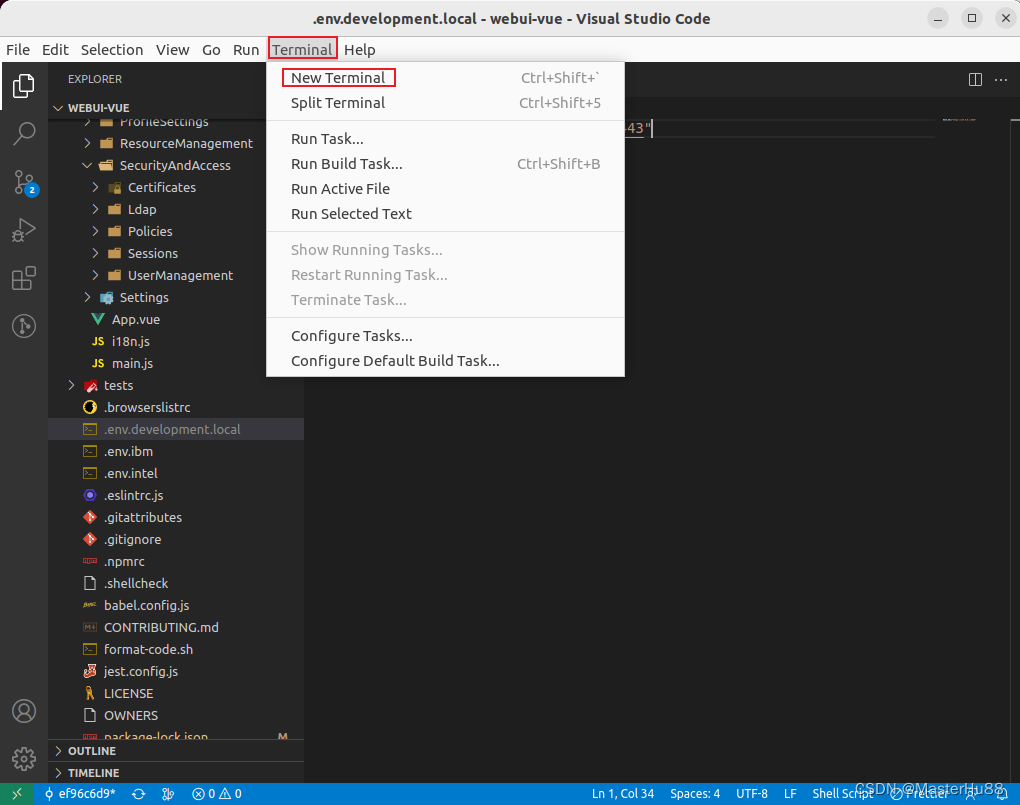Open the Accounts icon above settings gear
This screenshot has width=1020, height=805.
(23, 711)
